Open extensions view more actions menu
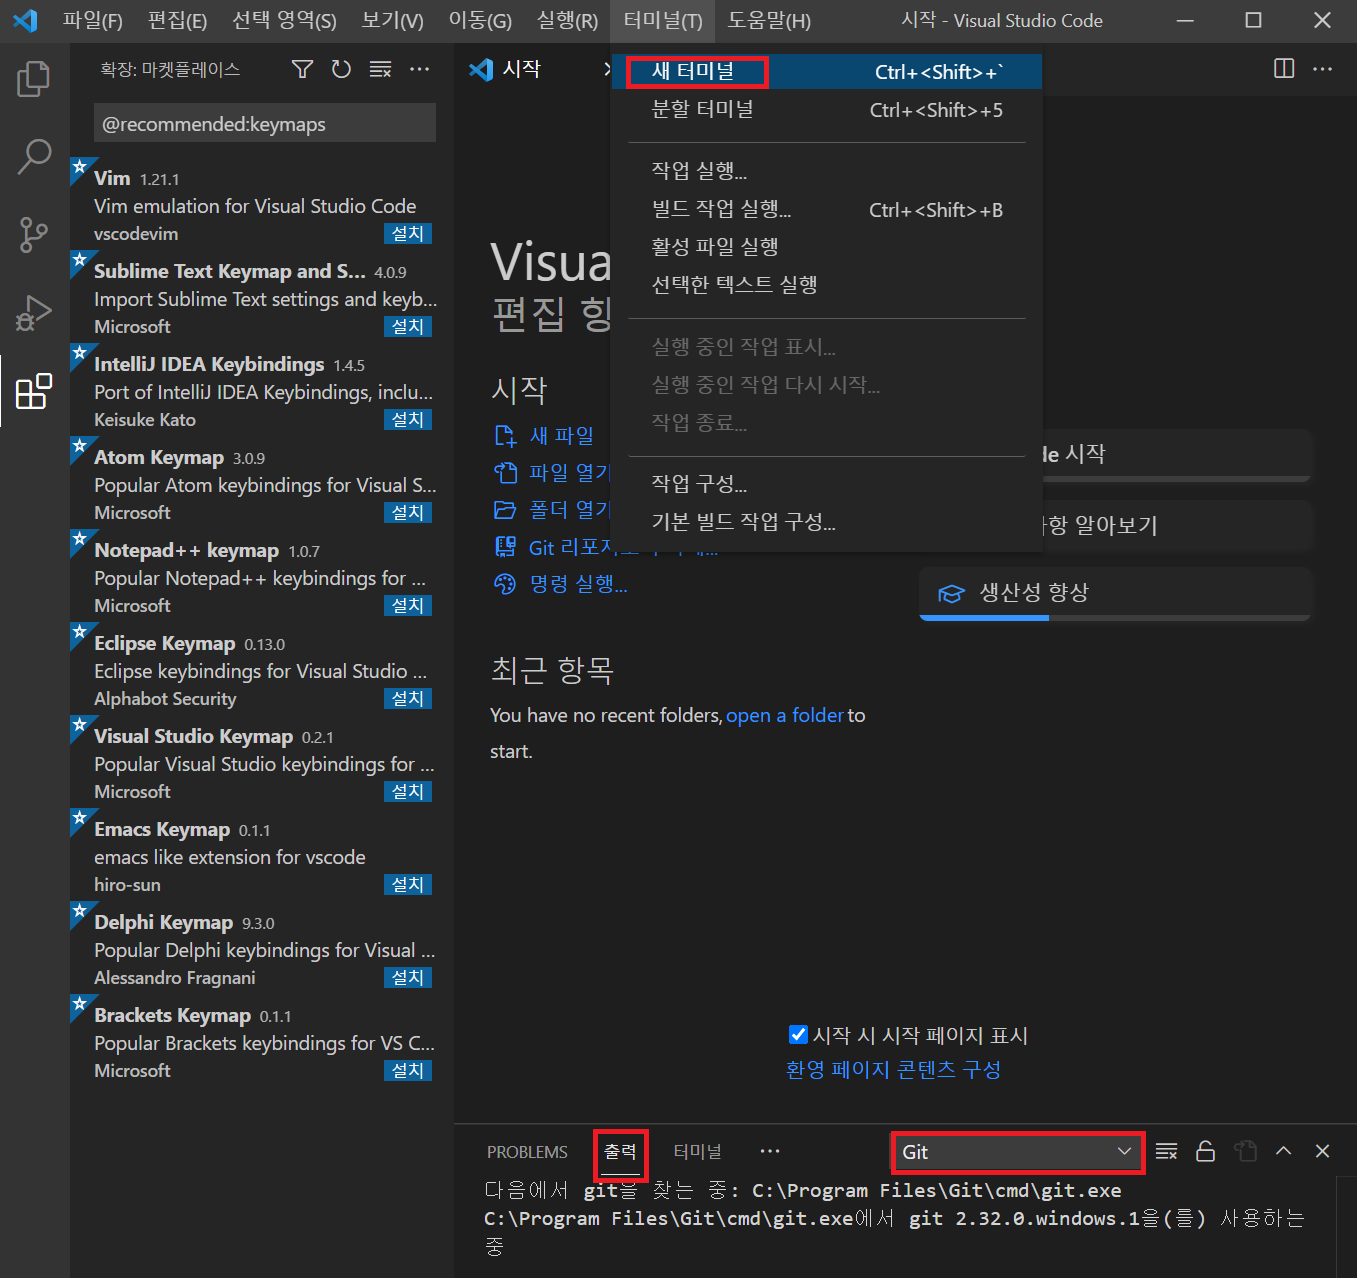Viewport: 1357px width, 1278px height. tap(420, 69)
